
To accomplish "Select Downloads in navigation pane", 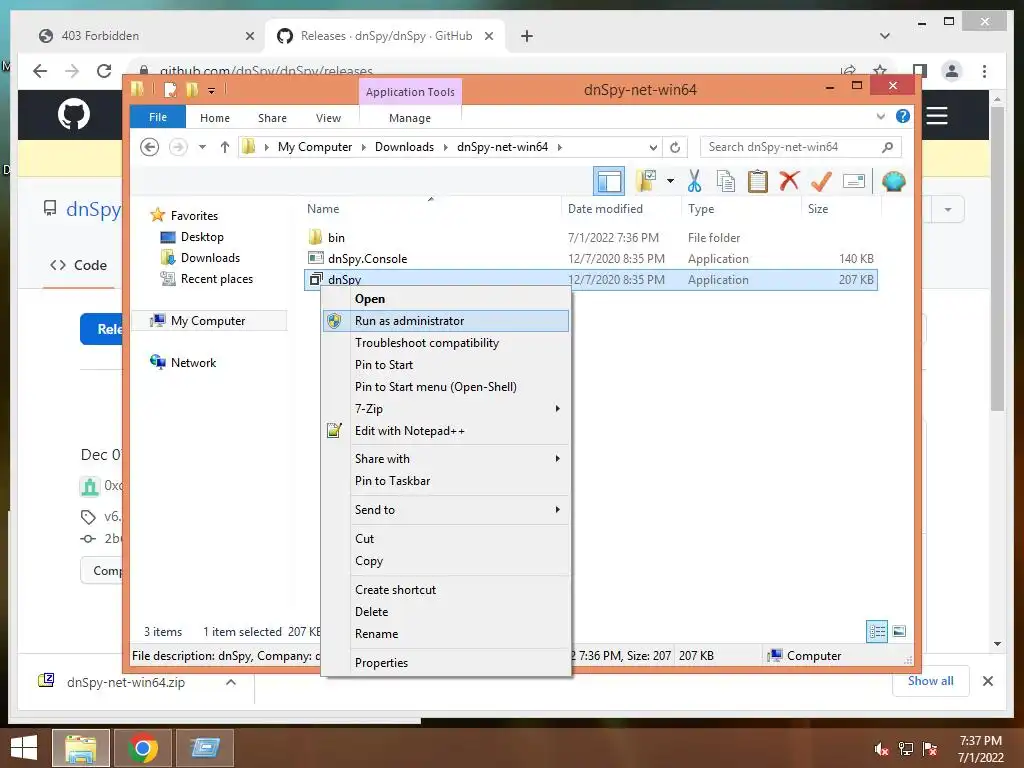I will 200,258.
